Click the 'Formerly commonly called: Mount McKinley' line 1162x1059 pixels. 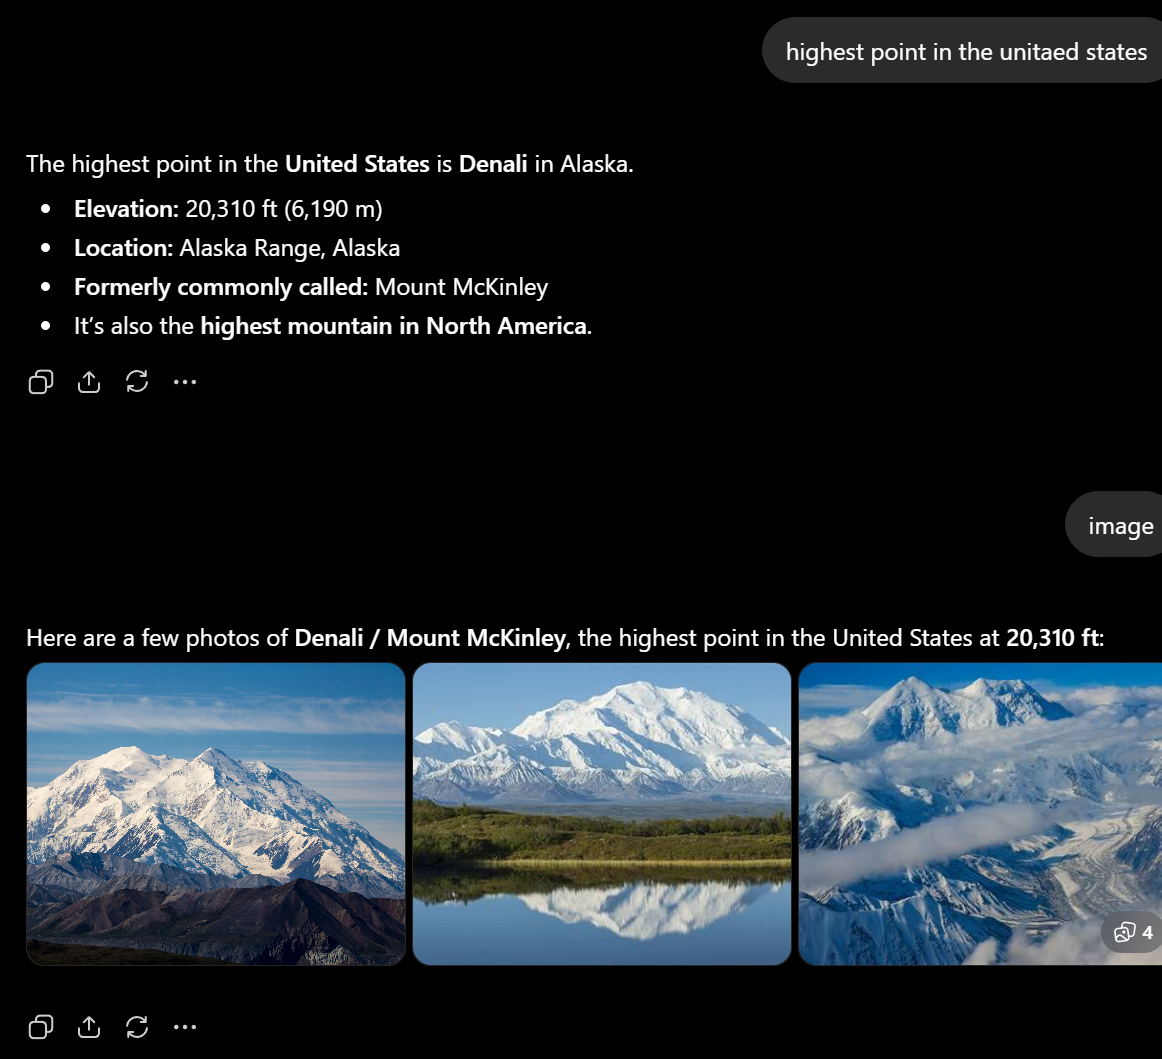coord(311,287)
